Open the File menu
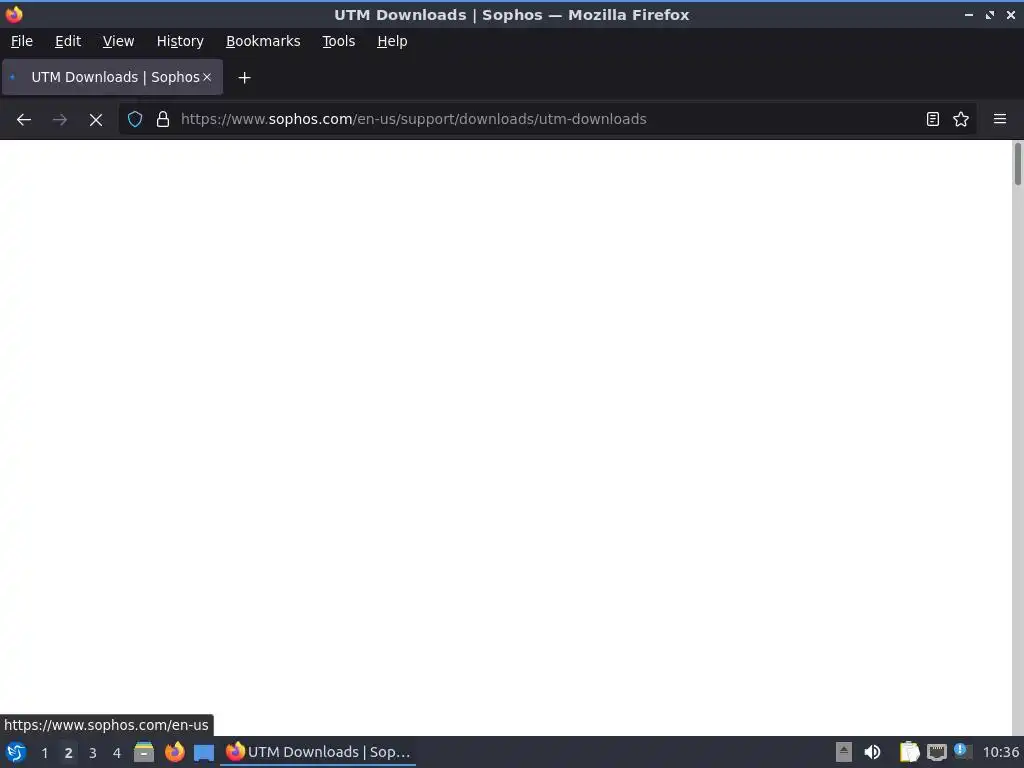The height and width of the screenshot is (768, 1024). pyautogui.click(x=22, y=41)
